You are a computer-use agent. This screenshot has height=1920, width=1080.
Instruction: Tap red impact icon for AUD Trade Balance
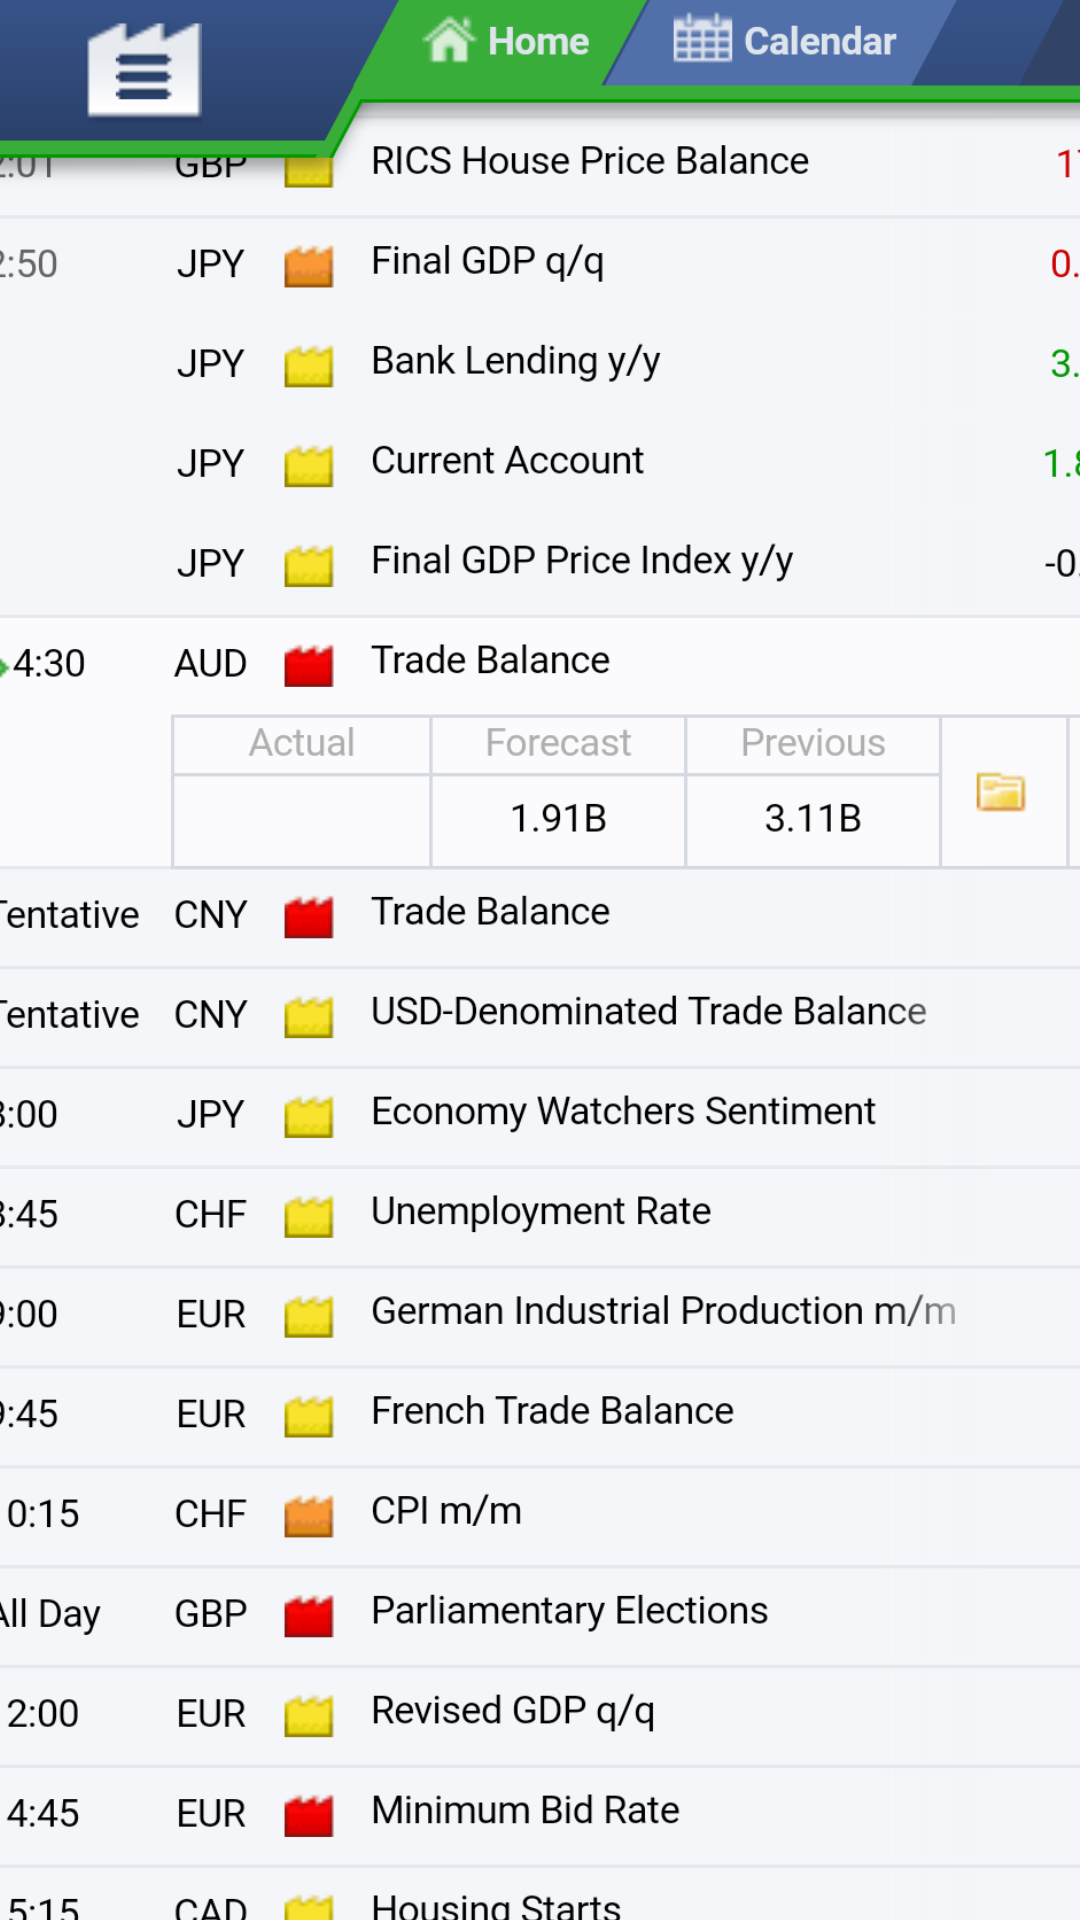308,665
